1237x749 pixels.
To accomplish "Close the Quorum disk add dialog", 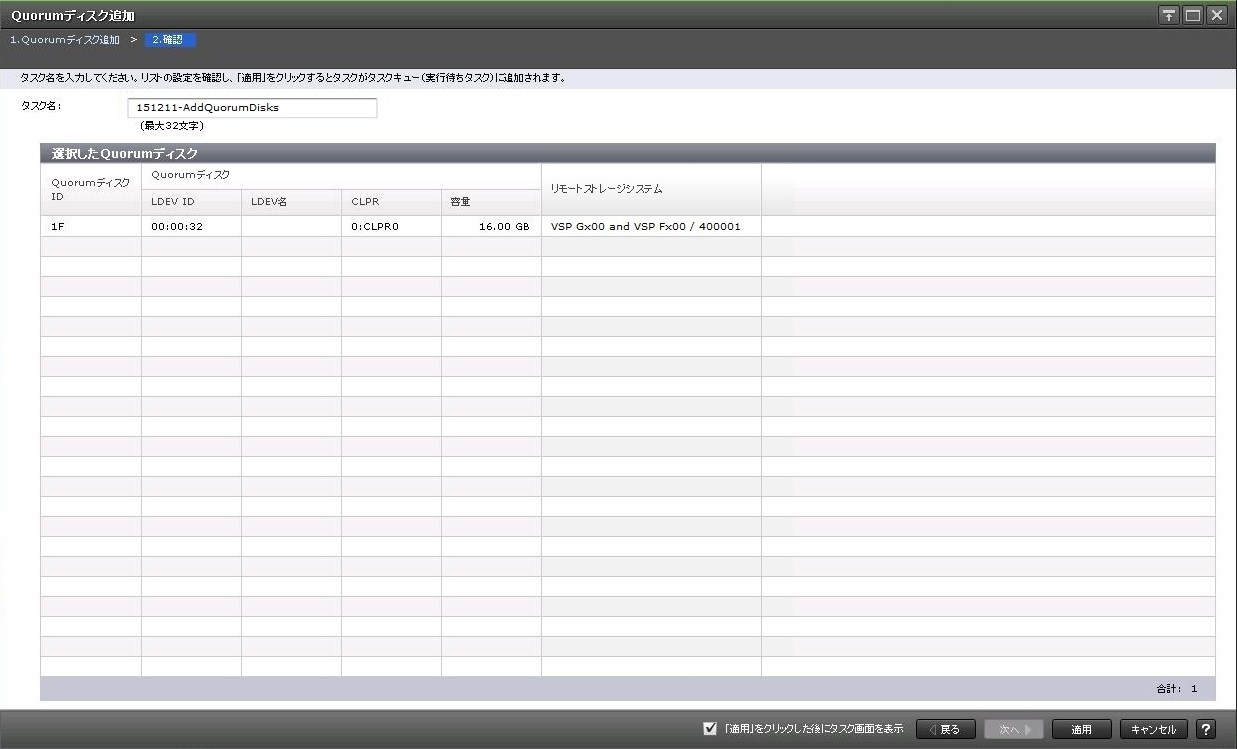I will [1216, 15].
